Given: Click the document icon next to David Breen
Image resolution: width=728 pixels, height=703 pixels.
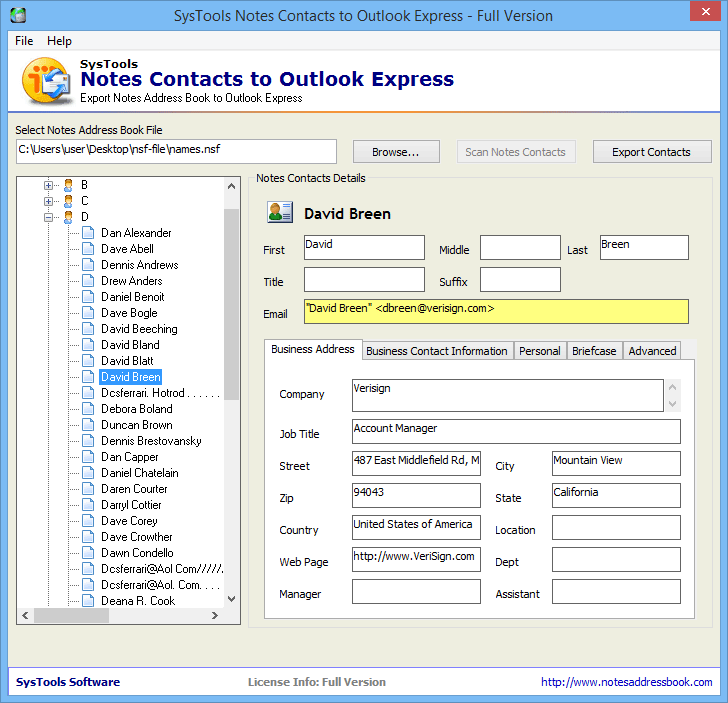Looking at the screenshot, I should pos(88,377).
